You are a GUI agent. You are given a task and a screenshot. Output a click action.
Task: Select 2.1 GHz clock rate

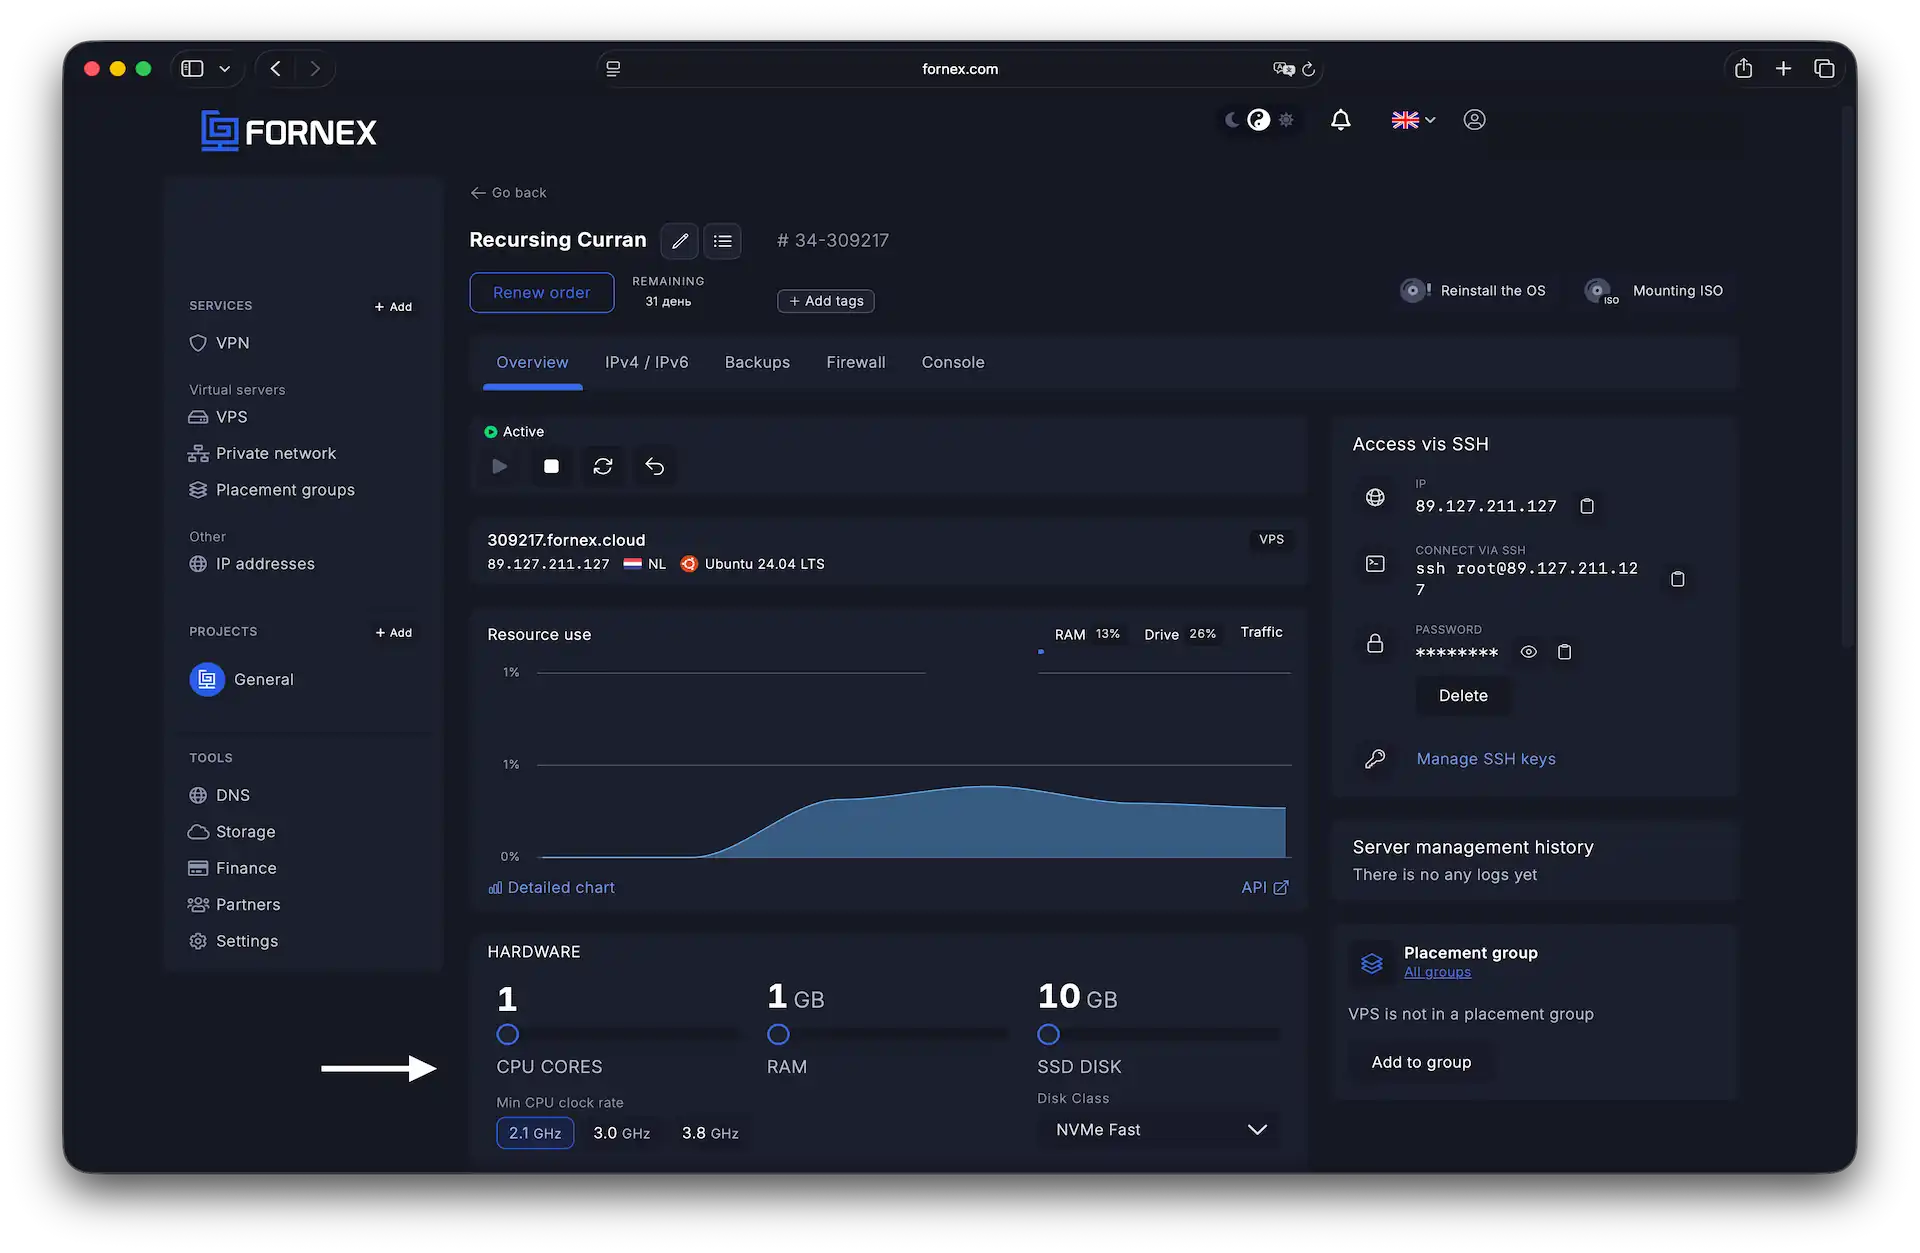(x=535, y=1134)
